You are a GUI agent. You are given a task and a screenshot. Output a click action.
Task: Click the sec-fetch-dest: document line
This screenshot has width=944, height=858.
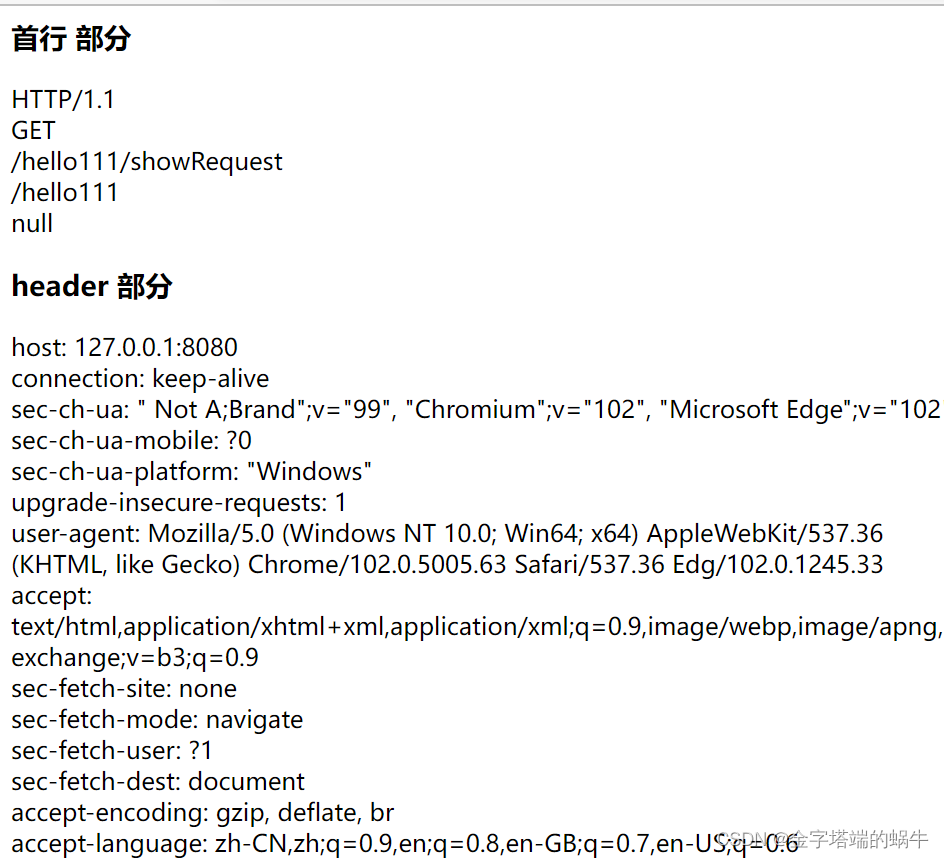pos(158,782)
